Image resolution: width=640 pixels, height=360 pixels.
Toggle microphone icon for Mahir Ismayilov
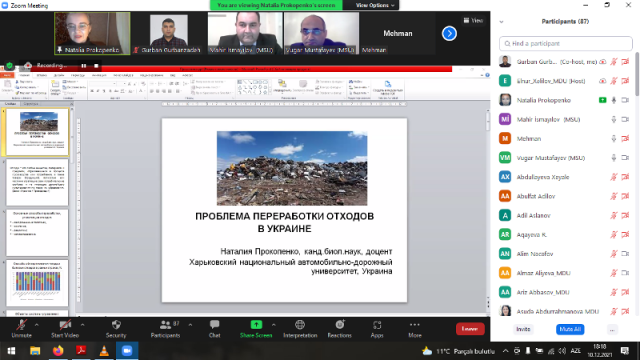pyautogui.click(x=614, y=119)
